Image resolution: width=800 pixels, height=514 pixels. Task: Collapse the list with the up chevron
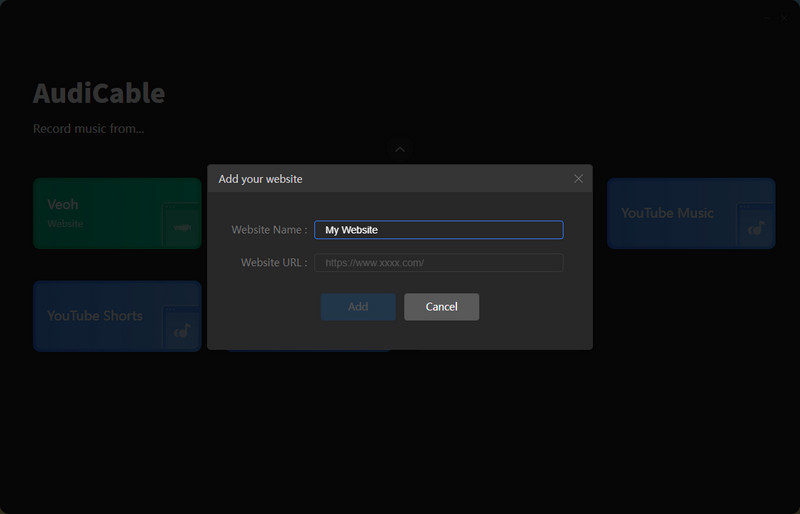[x=400, y=150]
